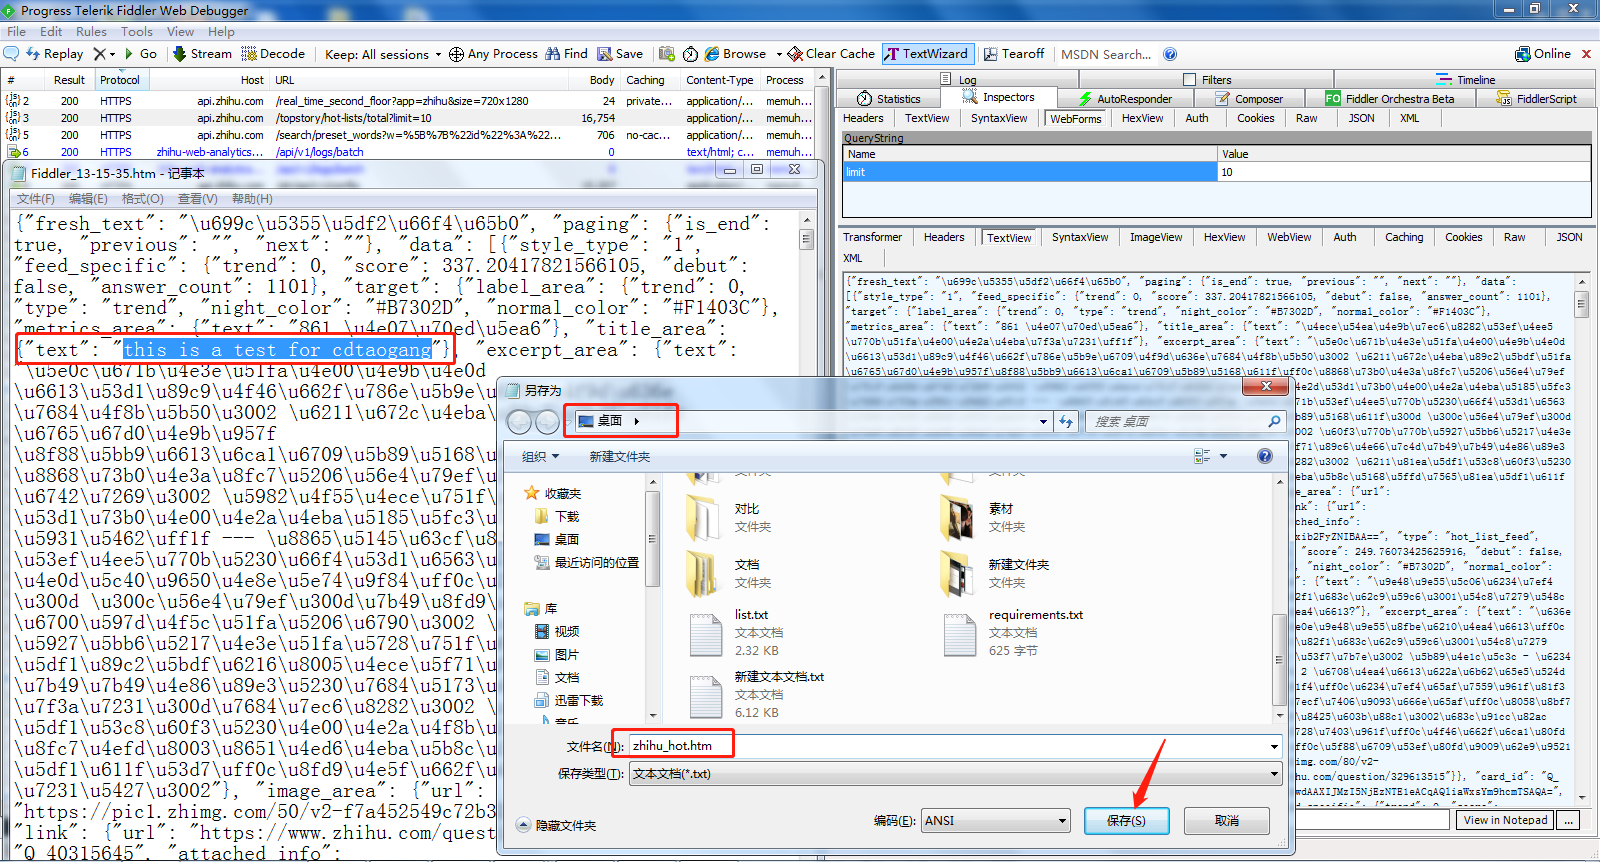
Task: Expand the 桌面 breadcrumb arrow in address bar
Action: tap(637, 421)
